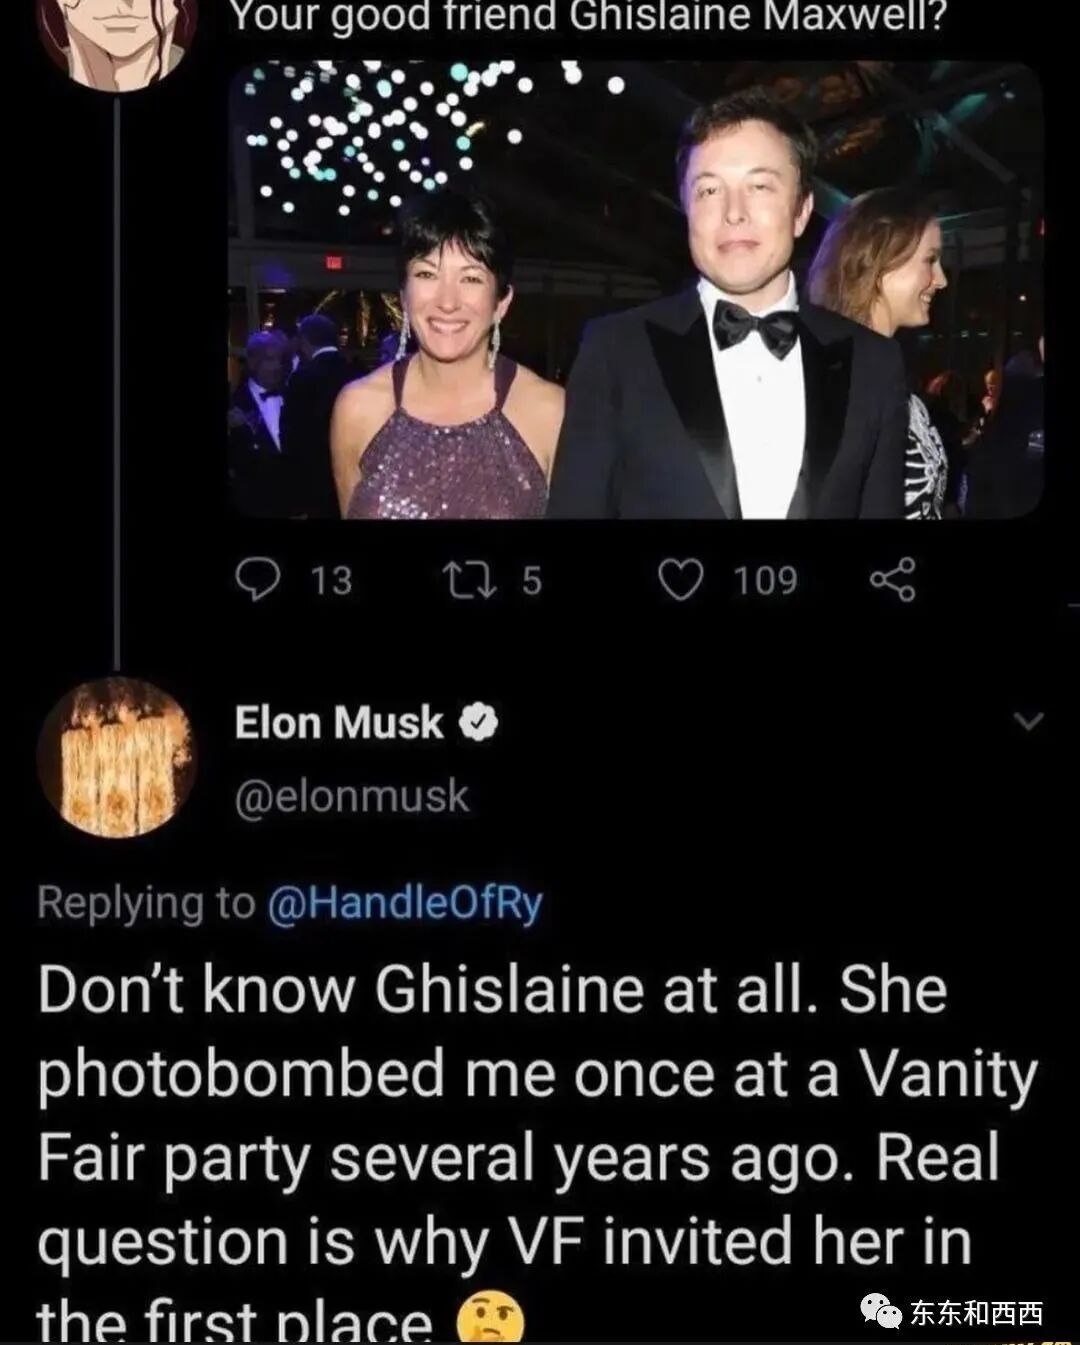The image size is (1080, 1345).
Task: Like the tweet with the heart icon
Action: tap(681, 580)
